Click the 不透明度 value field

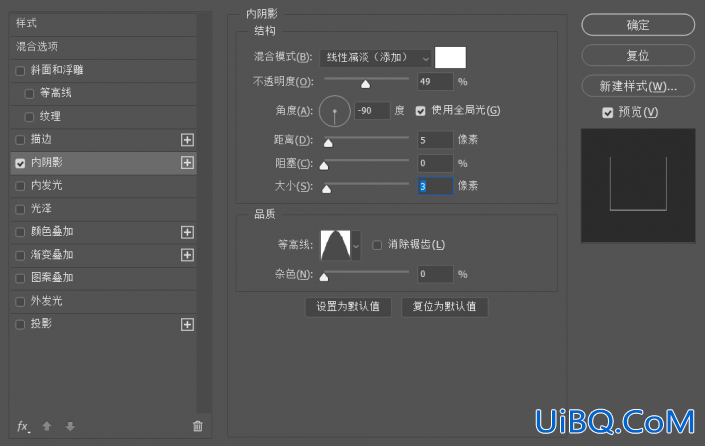[435, 82]
